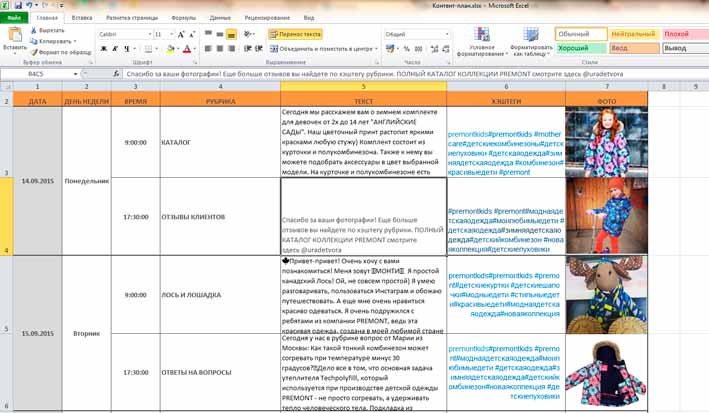The height and width of the screenshot is (413, 709).
Task: Apply Плохой cell style
Action: point(685,34)
